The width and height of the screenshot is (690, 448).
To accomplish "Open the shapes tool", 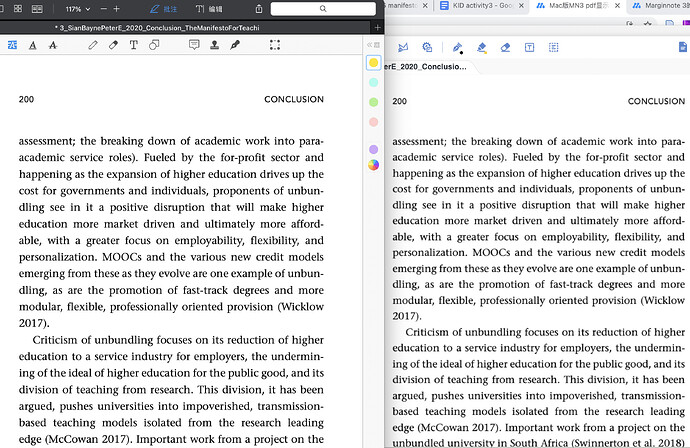I will 154,45.
